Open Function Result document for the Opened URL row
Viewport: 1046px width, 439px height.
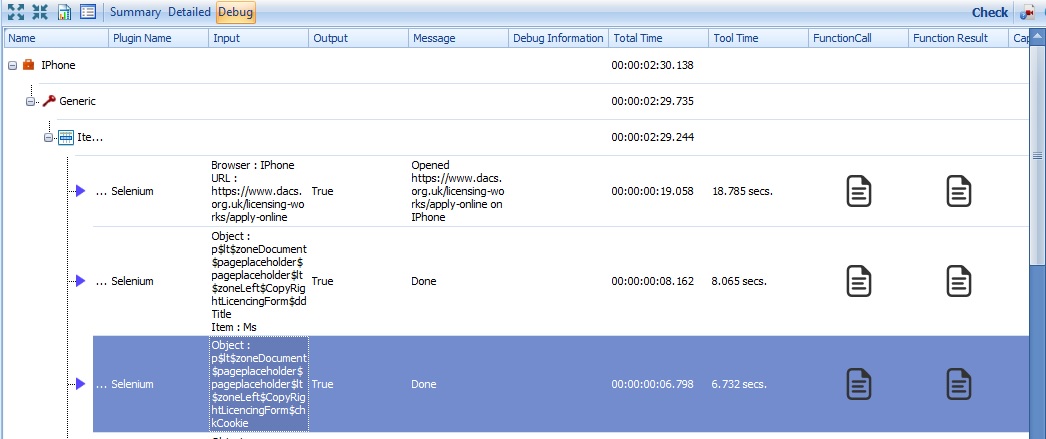coord(959,191)
